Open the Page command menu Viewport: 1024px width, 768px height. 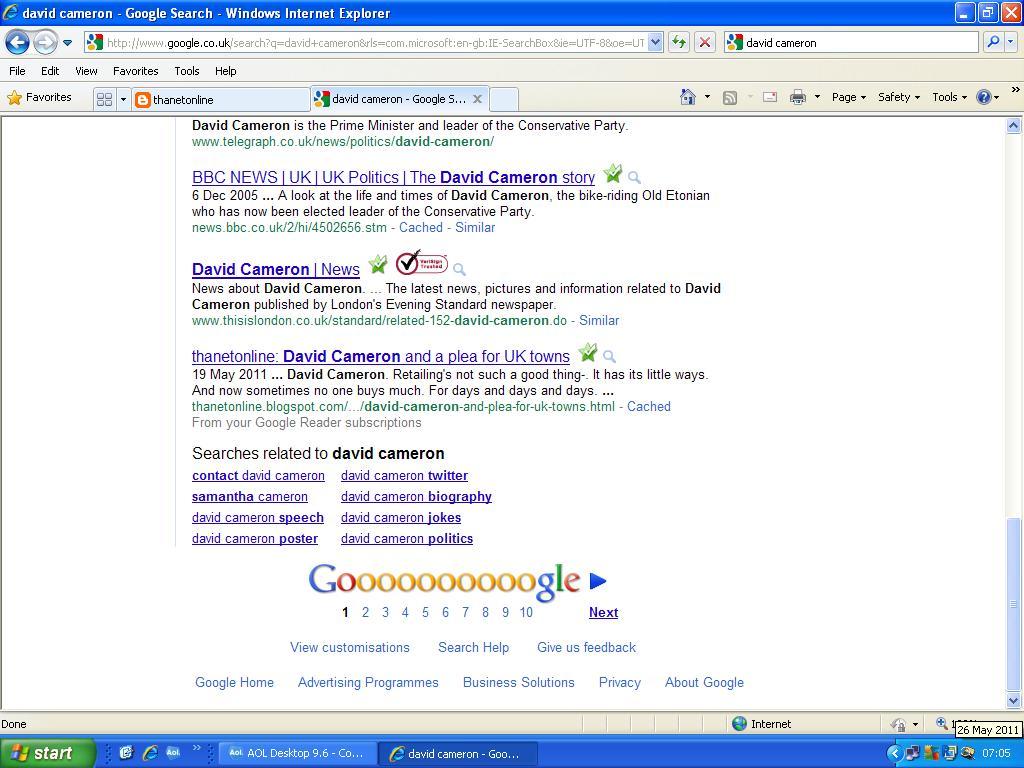pyautogui.click(x=848, y=97)
